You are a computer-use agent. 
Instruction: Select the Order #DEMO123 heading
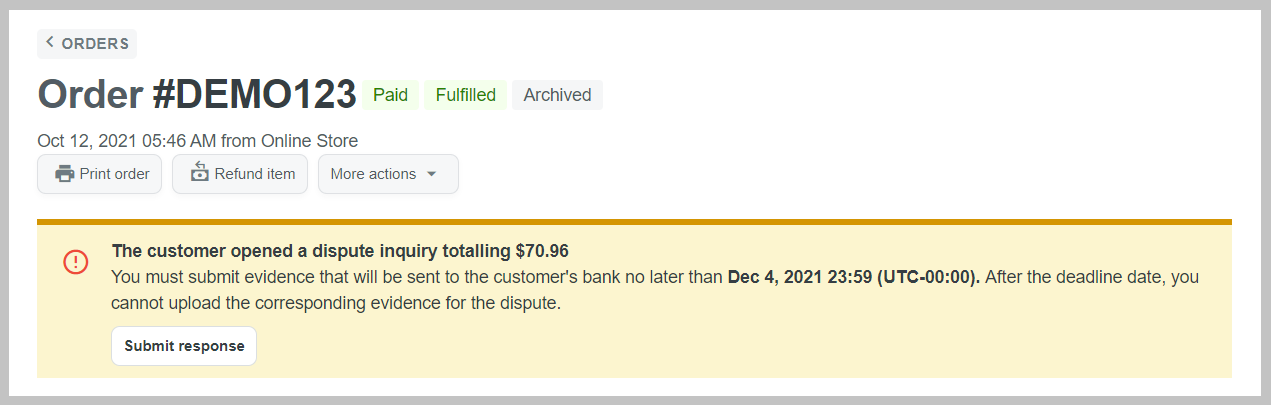coord(197,95)
